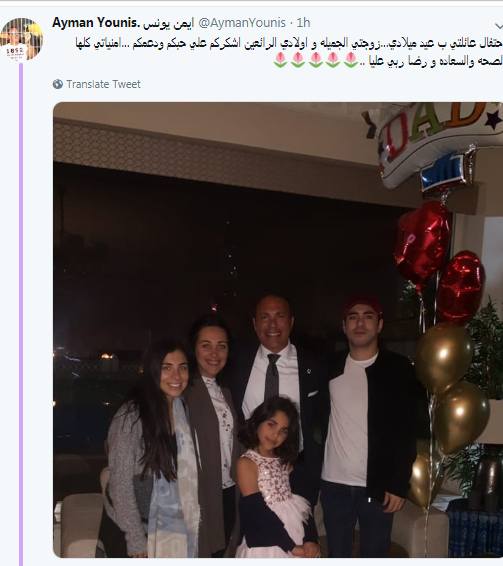The image size is (503, 566).
Task: Click the Ayman Younis display name
Action: point(123,23)
